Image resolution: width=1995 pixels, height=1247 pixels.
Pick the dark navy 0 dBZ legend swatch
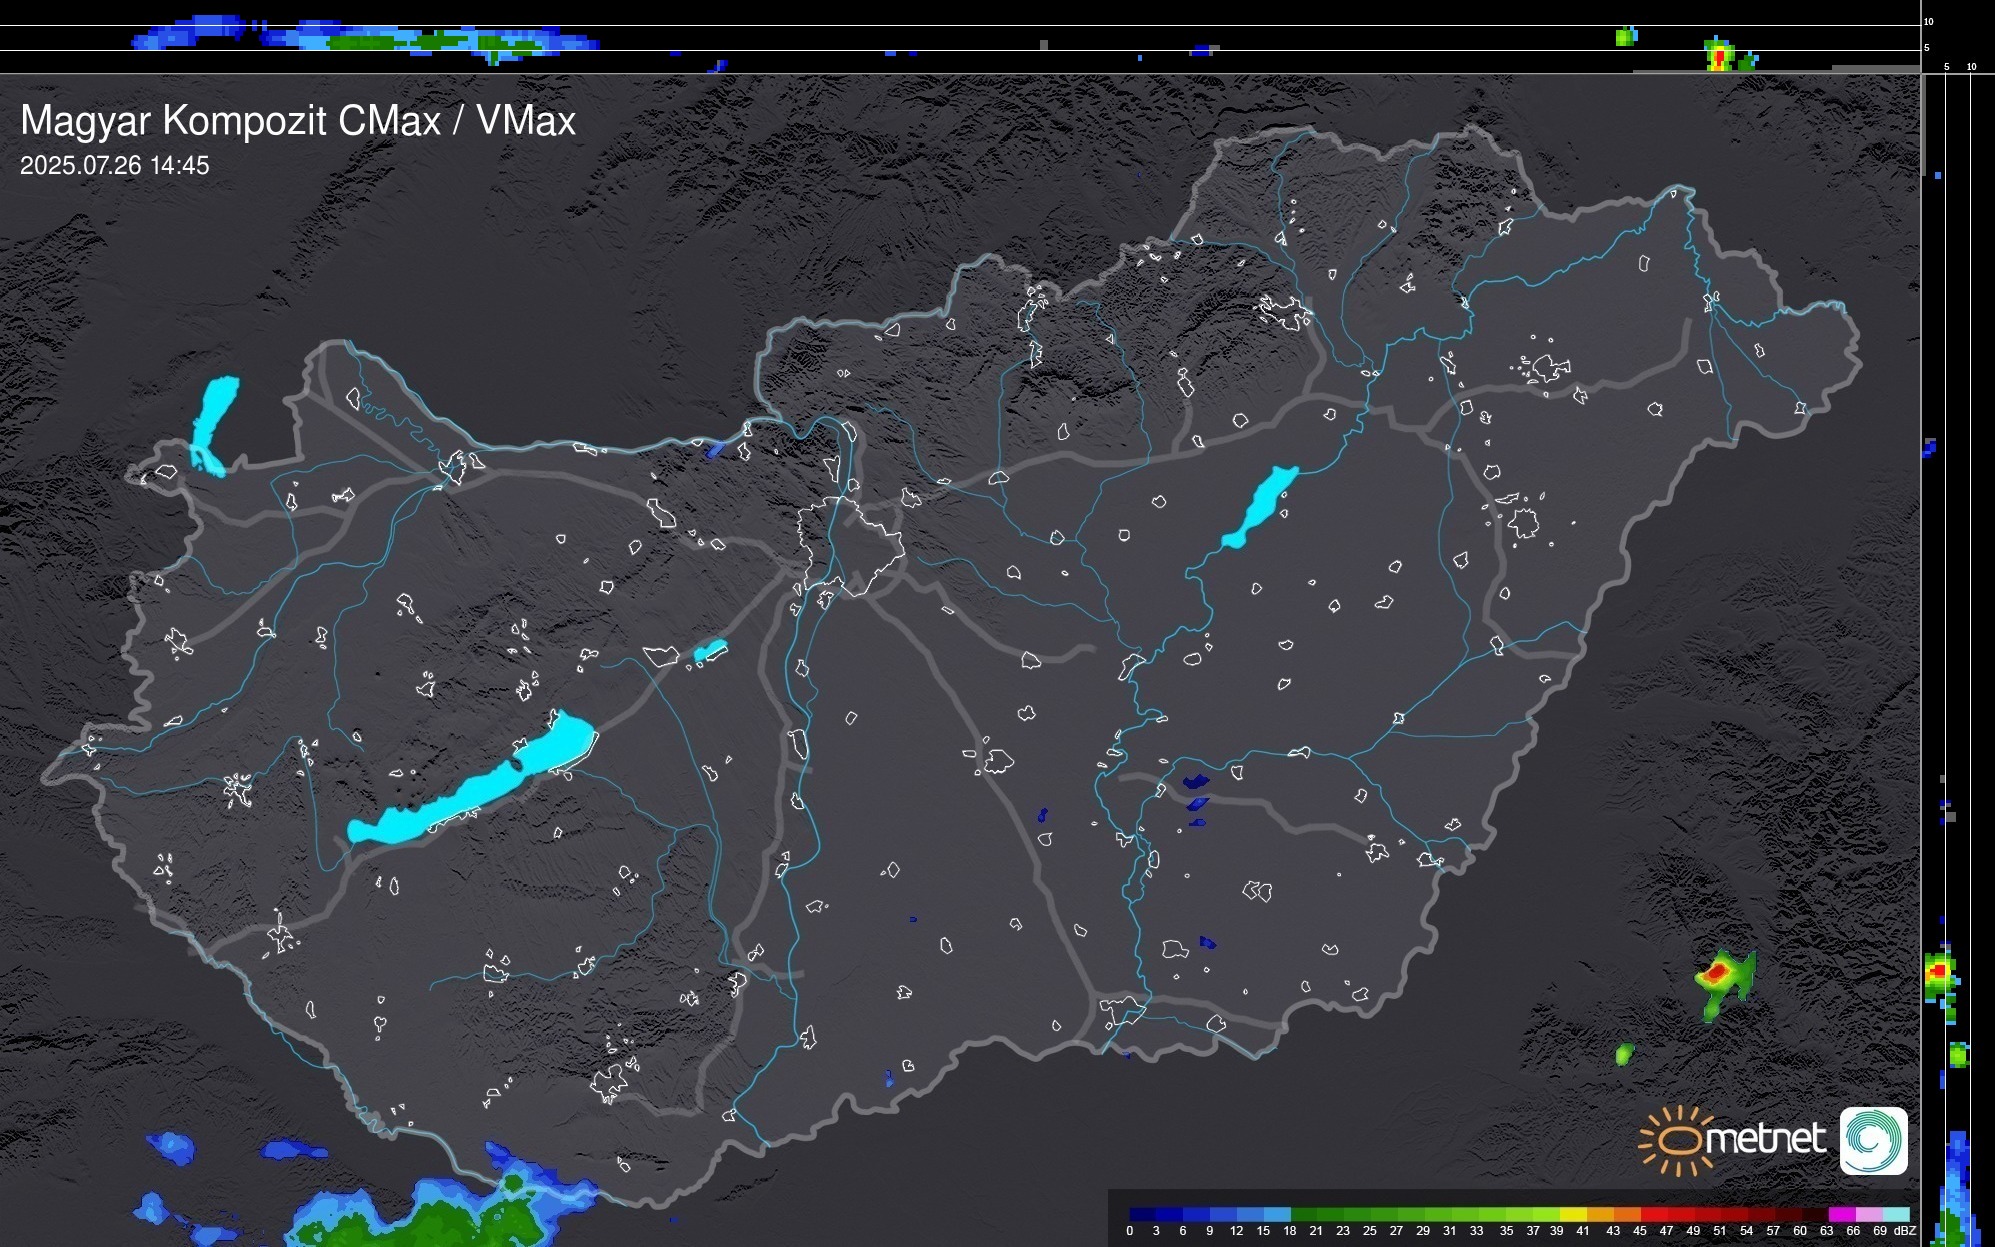click(x=1143, y=1214)
